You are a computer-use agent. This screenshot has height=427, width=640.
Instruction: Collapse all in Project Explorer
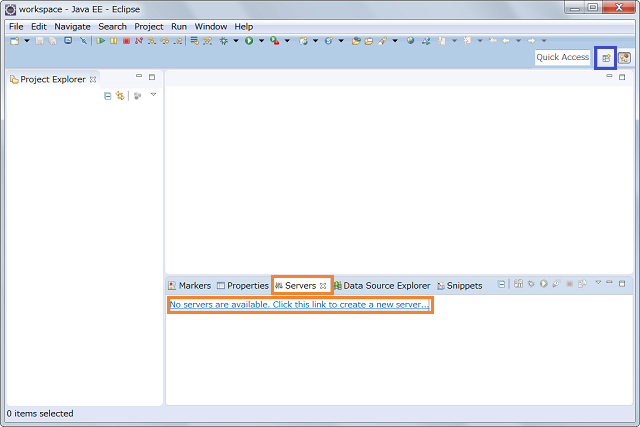point(107,96)
